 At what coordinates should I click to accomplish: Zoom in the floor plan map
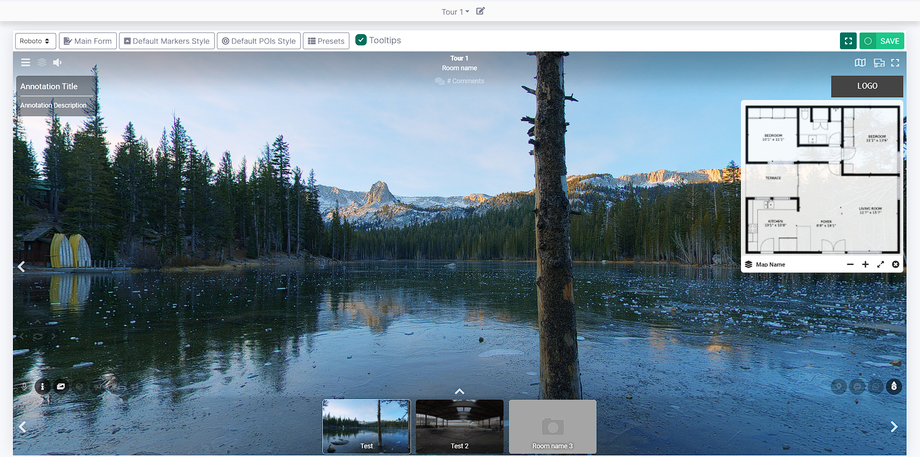coord(865,265)
